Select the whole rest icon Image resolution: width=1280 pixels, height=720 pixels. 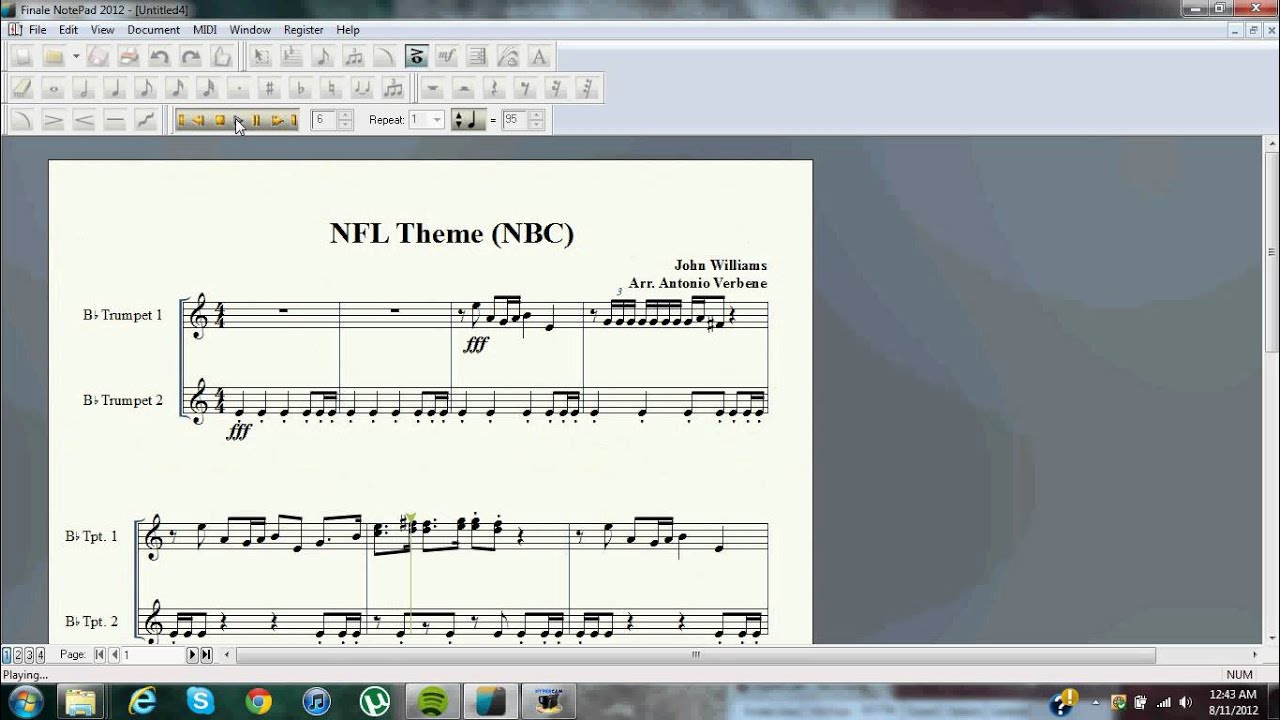pyautogui.click(x=433, y=88)
